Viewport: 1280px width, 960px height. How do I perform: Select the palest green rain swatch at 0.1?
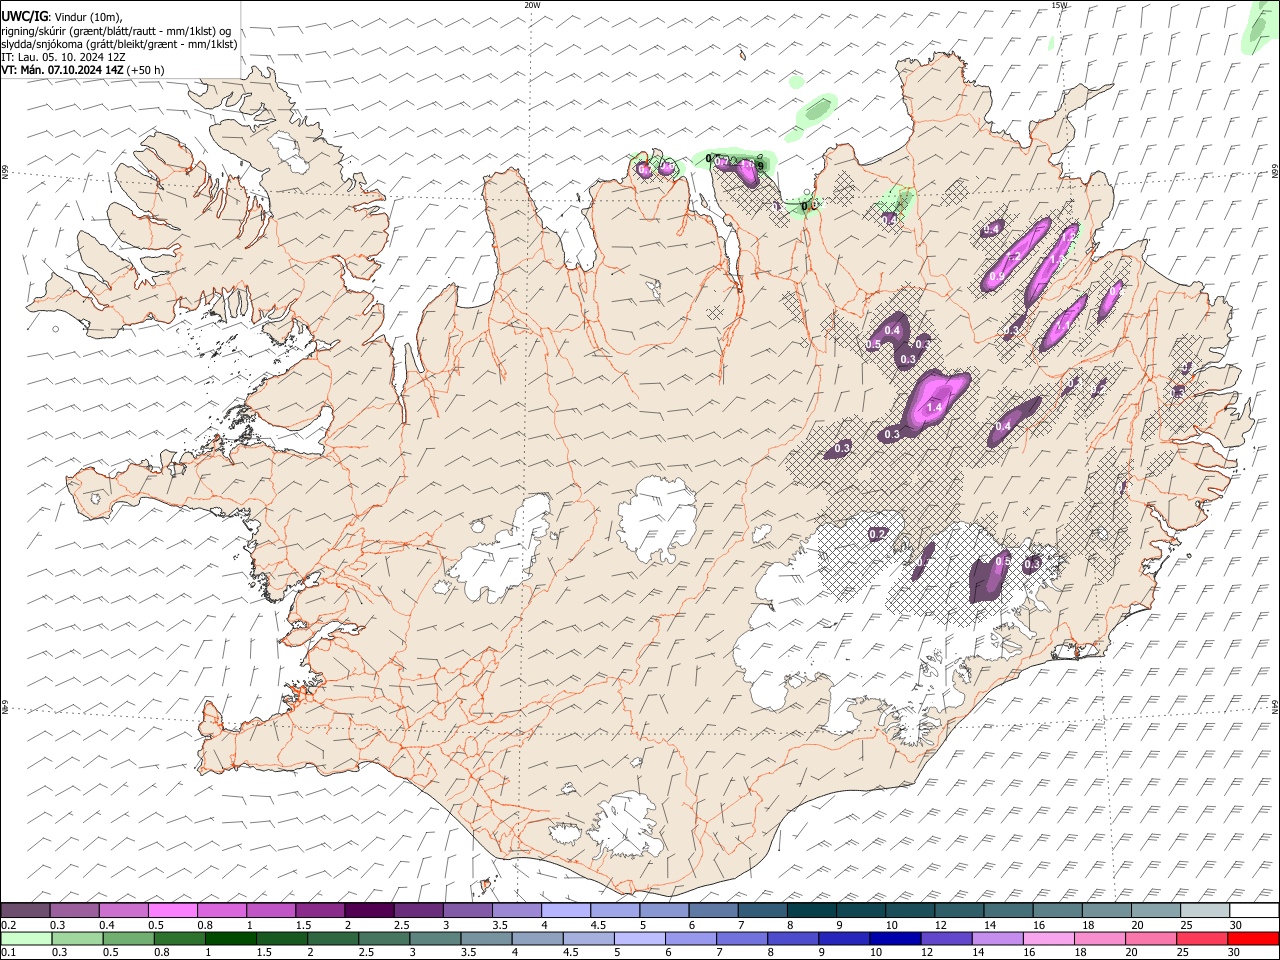(x=26, y=938)
